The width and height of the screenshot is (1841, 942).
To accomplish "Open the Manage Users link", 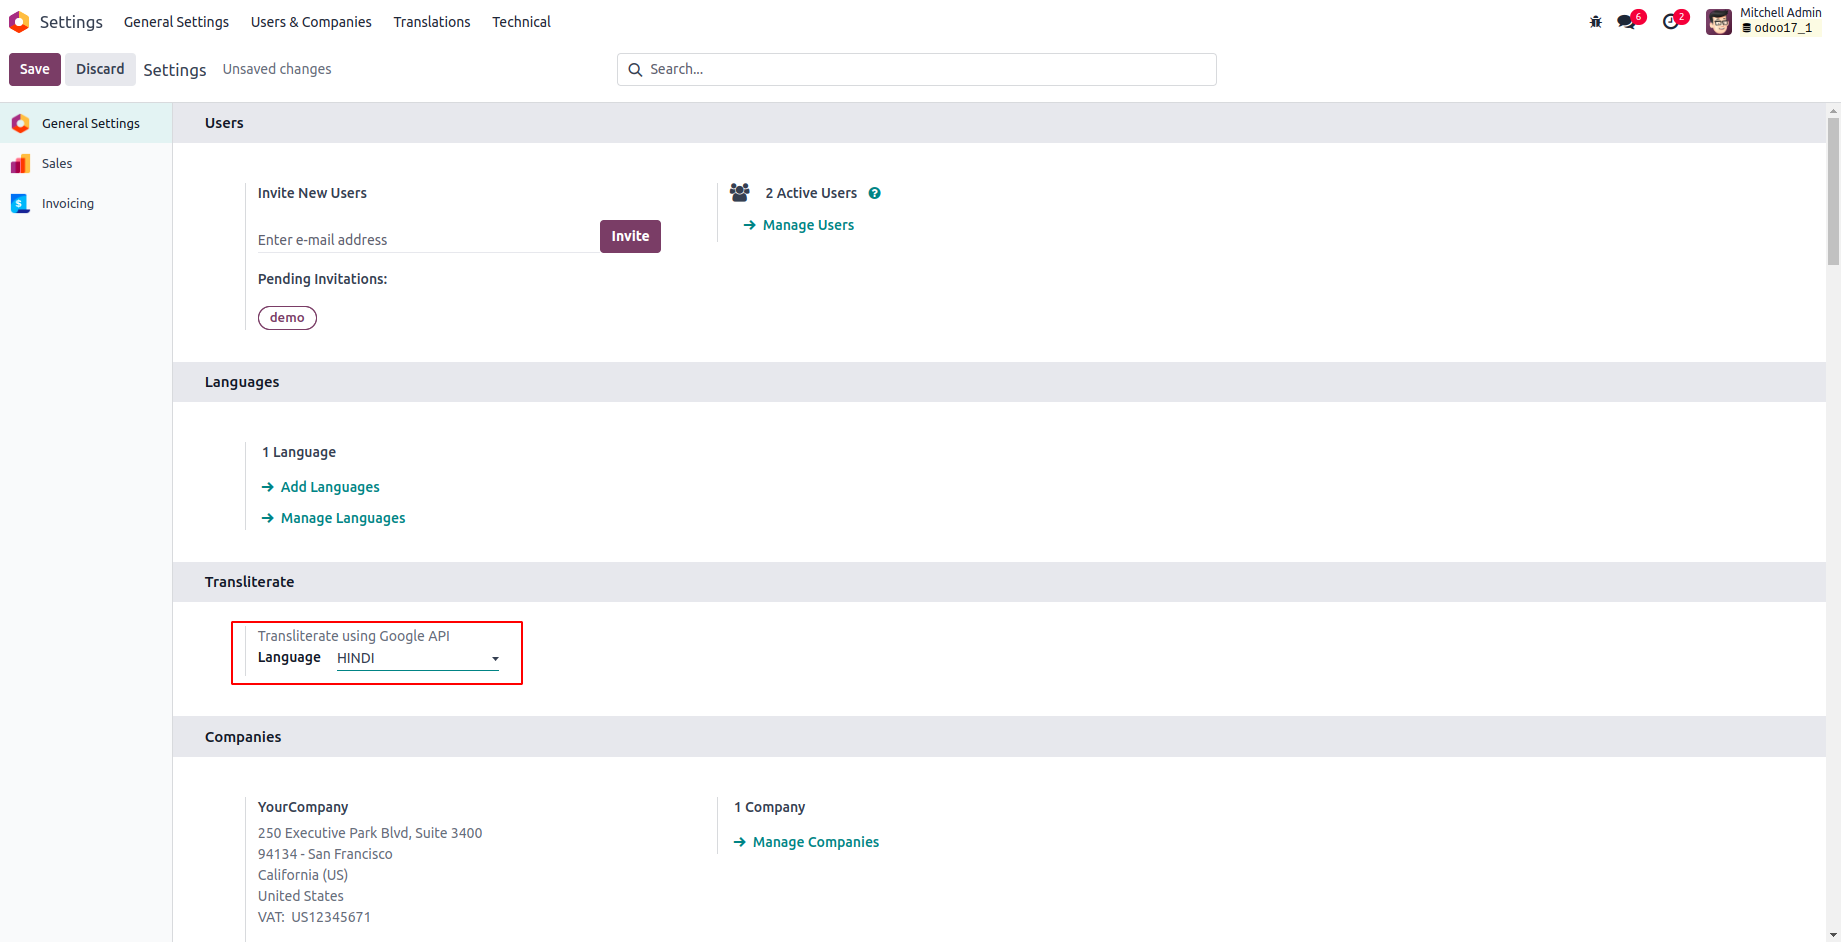I will tap(808, 226).
